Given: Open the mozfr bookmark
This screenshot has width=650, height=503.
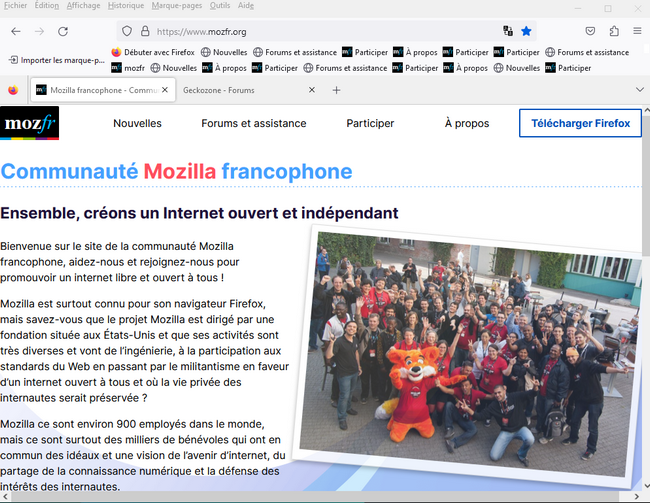Looking at the screenshot, I should (x=128, y=68).
